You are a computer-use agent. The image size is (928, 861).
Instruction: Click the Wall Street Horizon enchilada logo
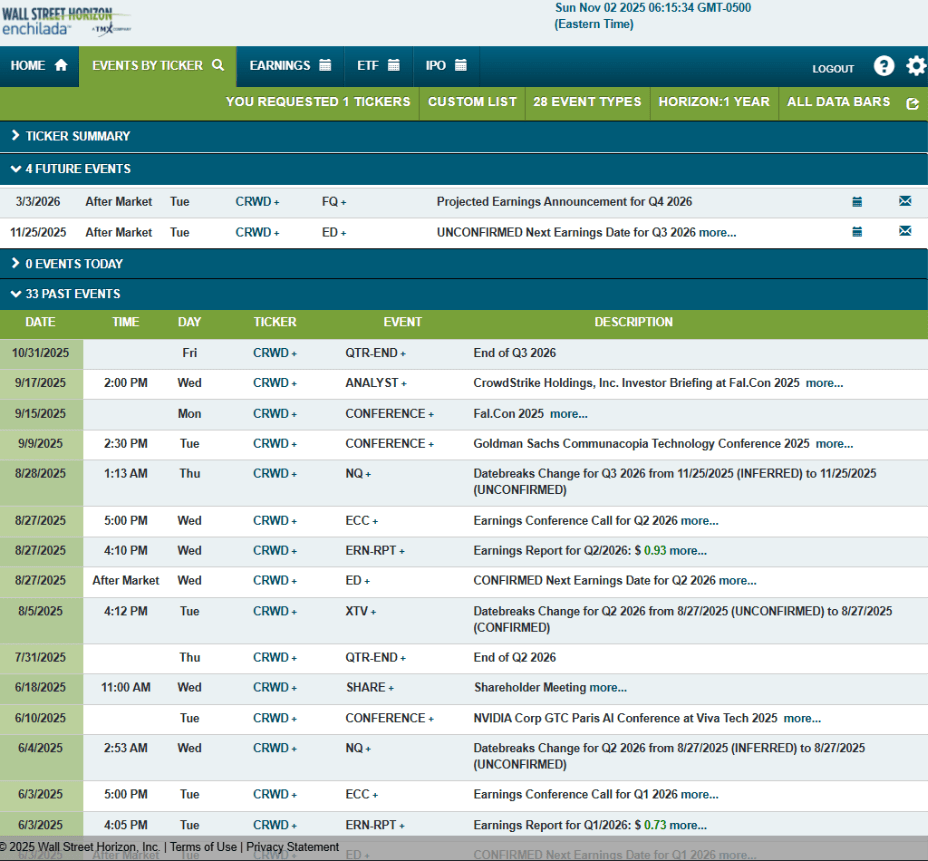point(70,22)
